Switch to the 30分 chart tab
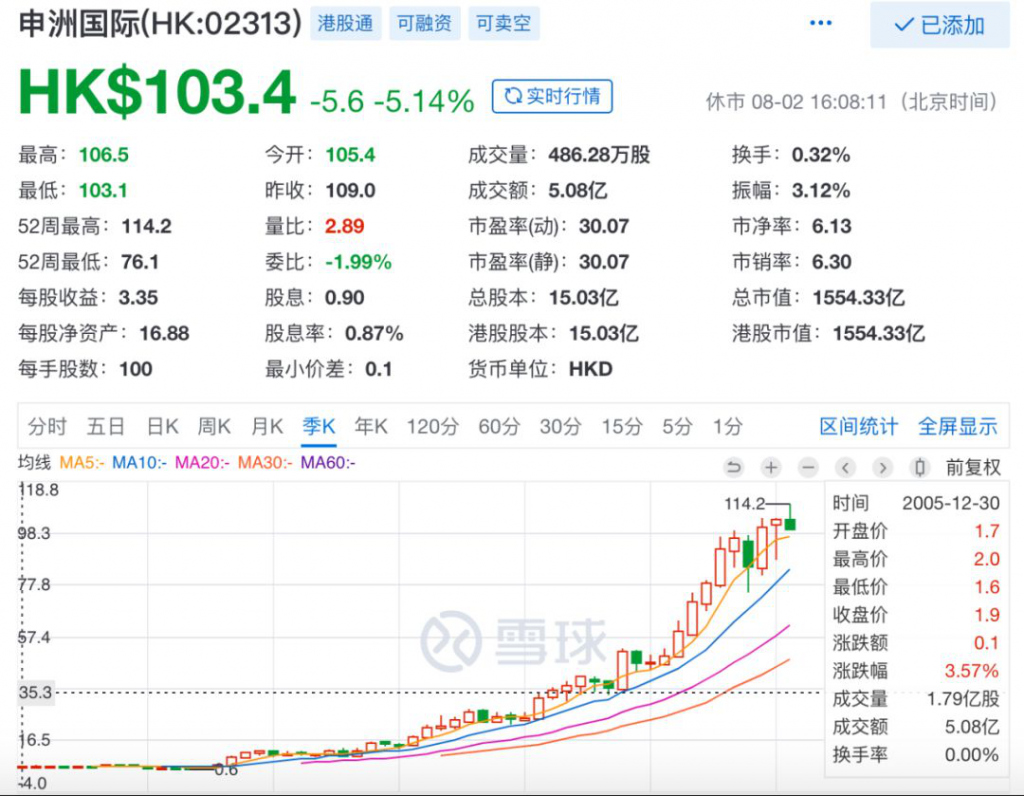1024x796 pixels. click(560, 426)
